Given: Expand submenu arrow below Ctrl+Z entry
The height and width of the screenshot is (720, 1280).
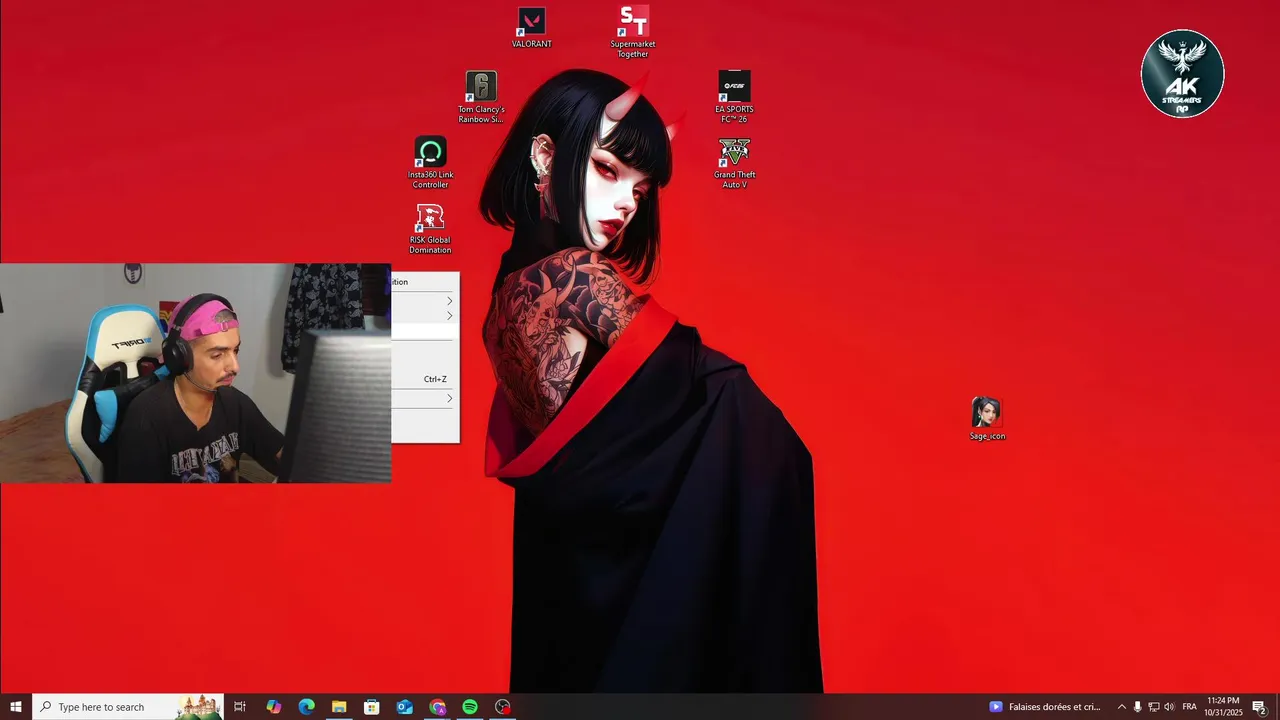Looking at the screenshot, I should (x=449, y=398).
